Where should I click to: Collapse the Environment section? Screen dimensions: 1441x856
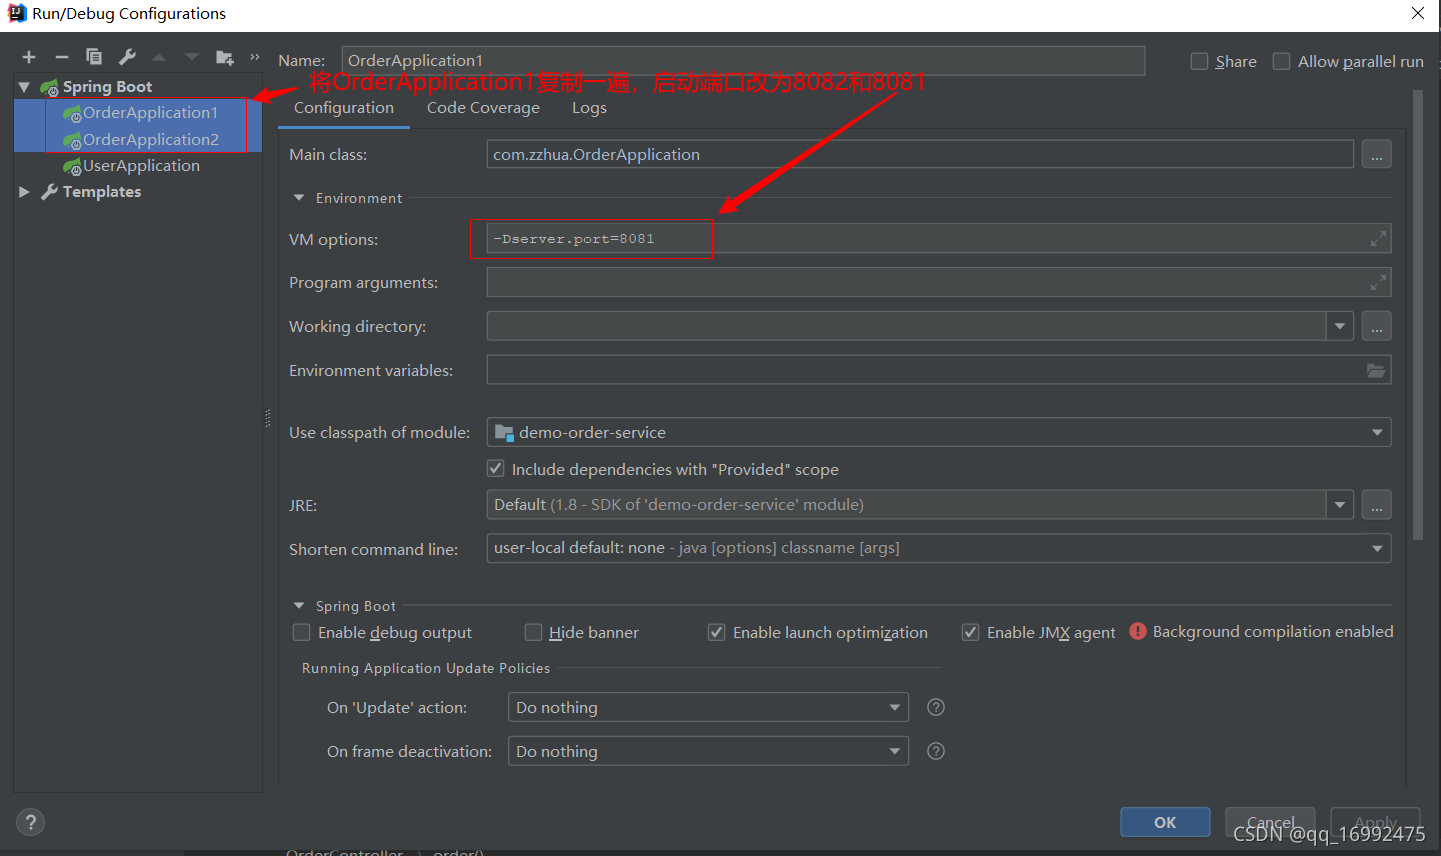click(x=299, y=198)
